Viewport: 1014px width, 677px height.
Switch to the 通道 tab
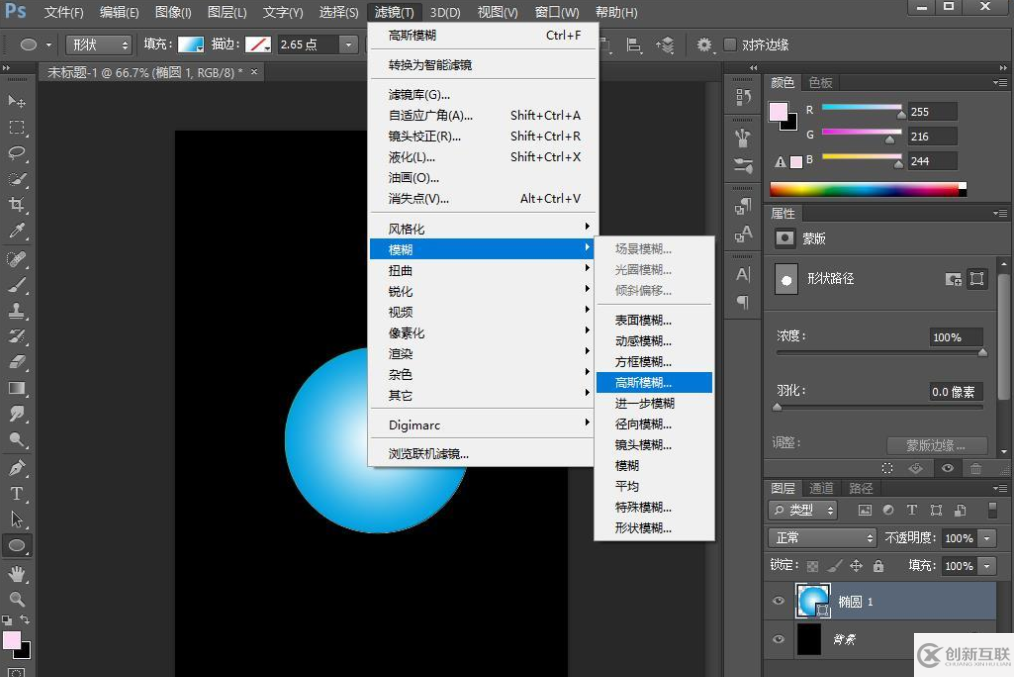[x=821, y=488]
